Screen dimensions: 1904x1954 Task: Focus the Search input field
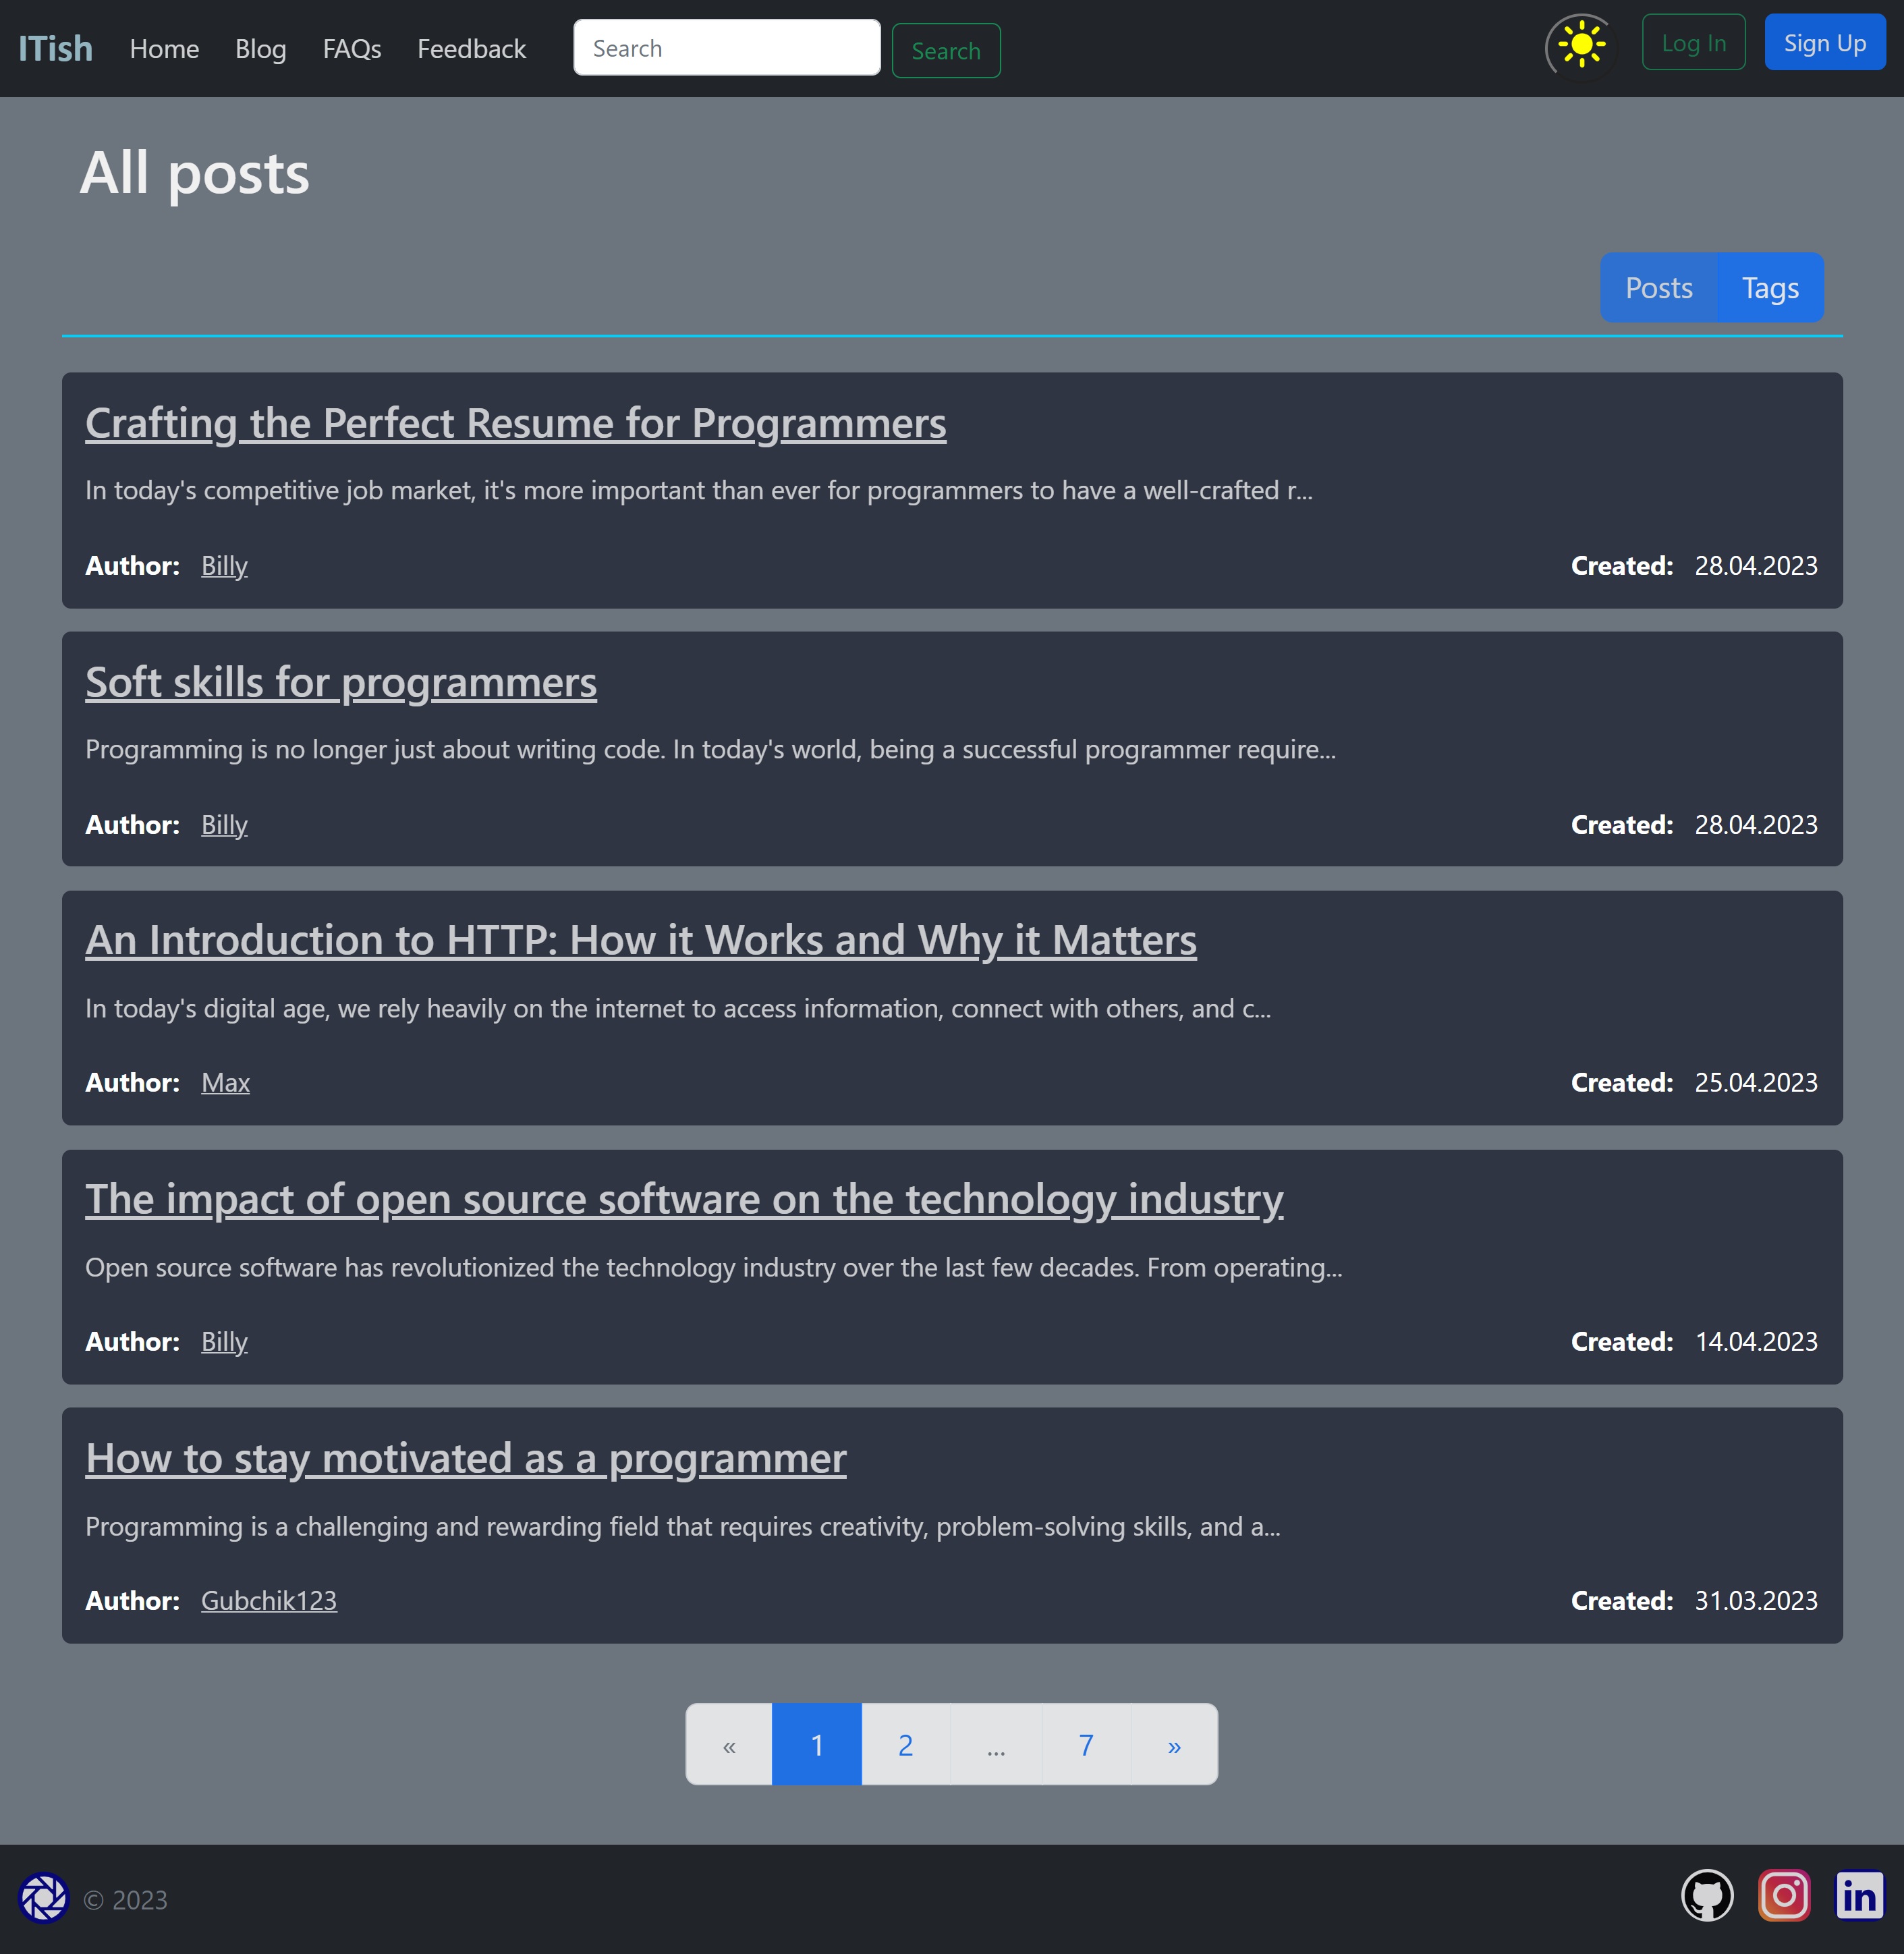(726, 48)
